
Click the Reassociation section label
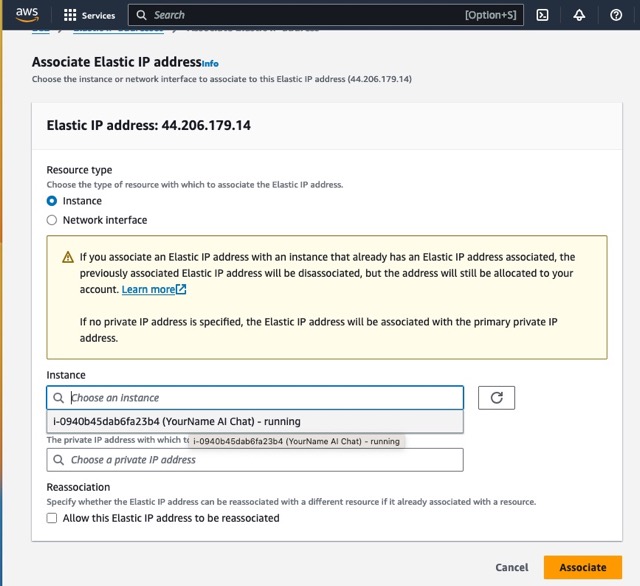pos(78,487)
